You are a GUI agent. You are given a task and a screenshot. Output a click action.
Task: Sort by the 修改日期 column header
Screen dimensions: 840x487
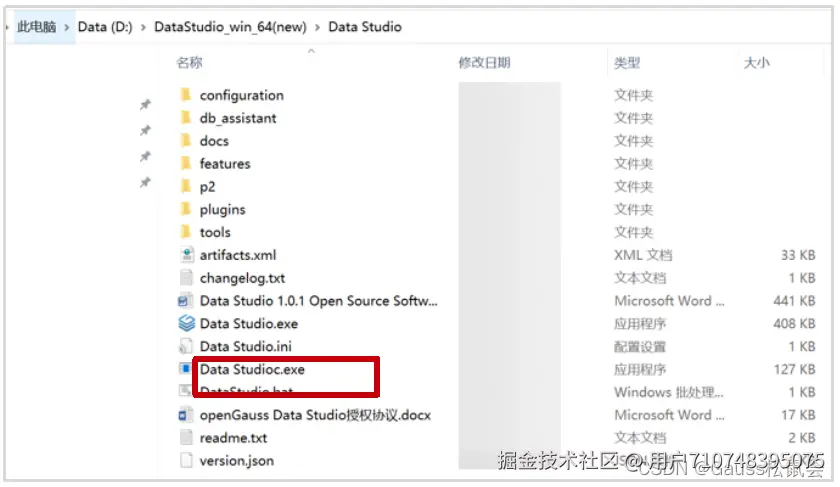pyautogui.click(x=484, y=63)
